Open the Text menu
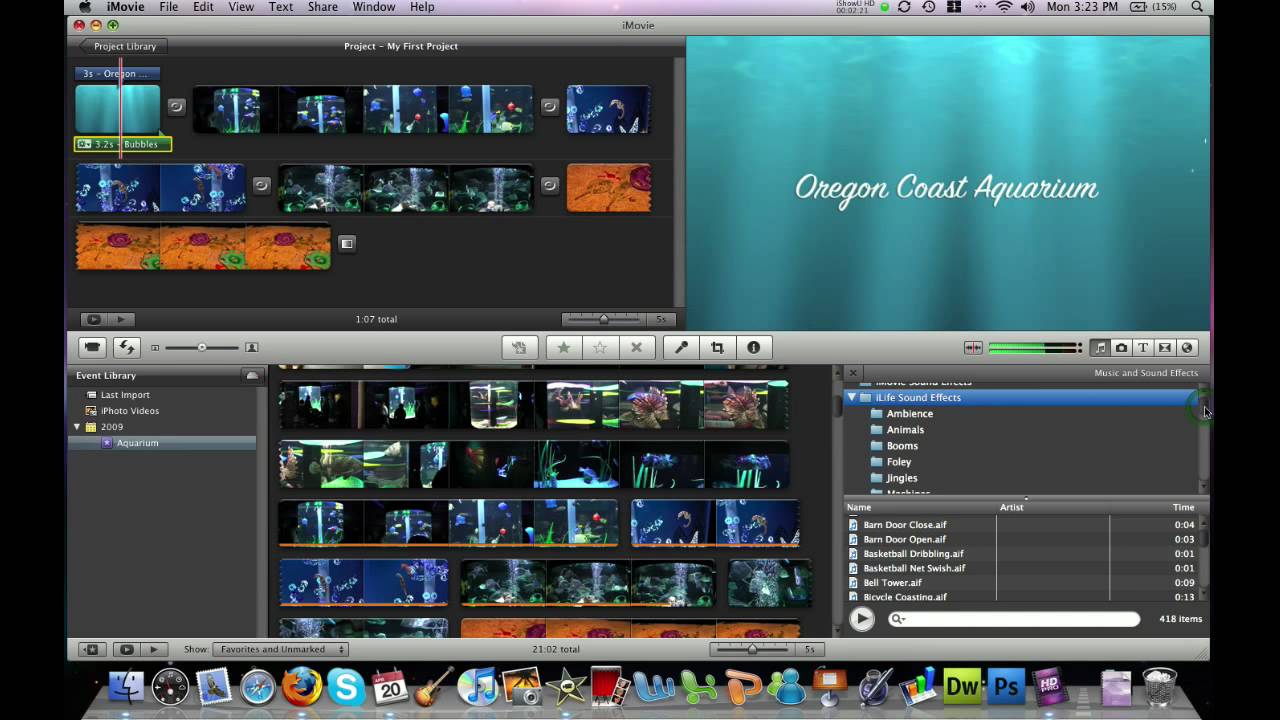This screenshot has height=720, width=1280. [x=281, y=7]
